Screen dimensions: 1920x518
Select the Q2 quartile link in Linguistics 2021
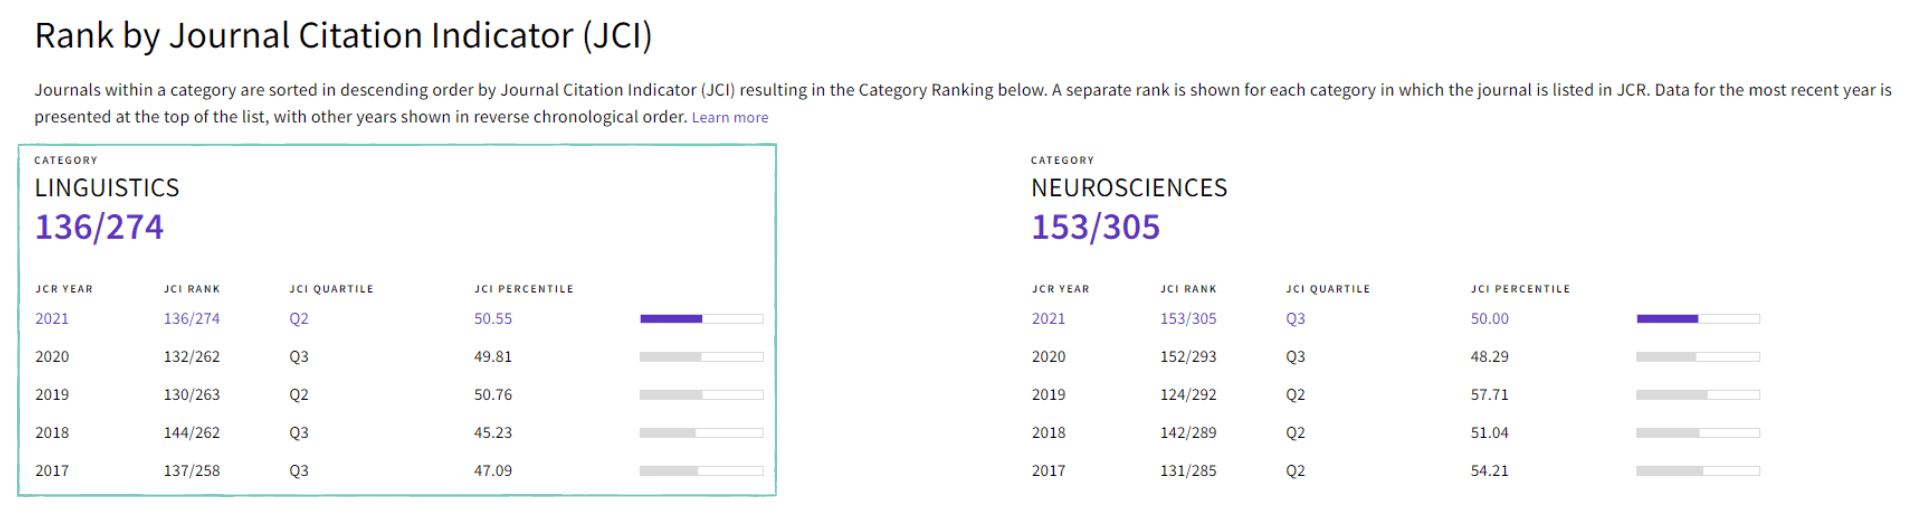[299, 319]
